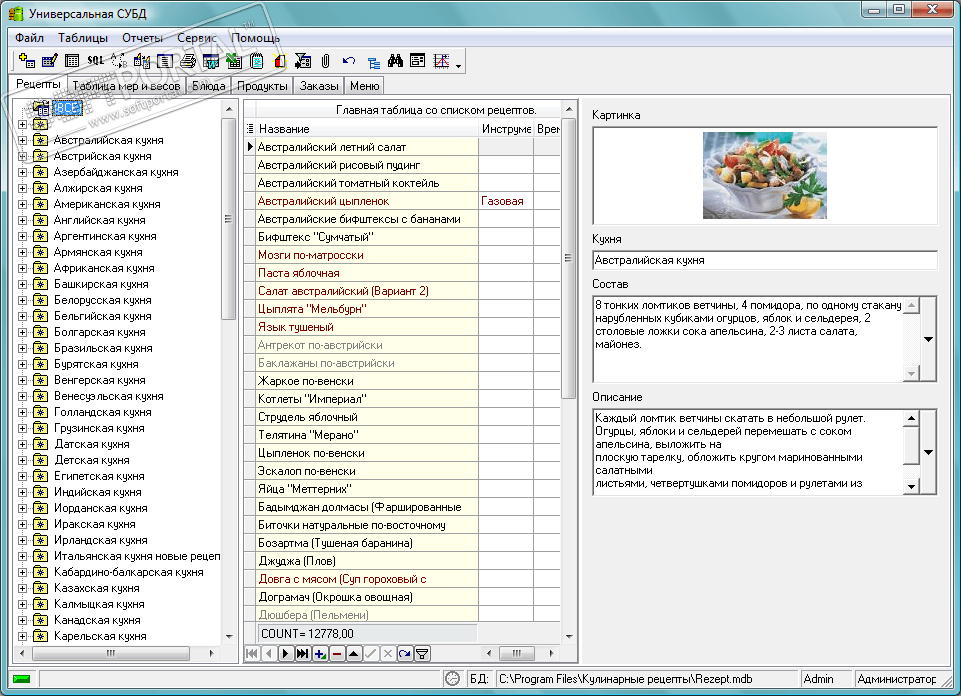Open the Состав field dropdown arrow
Viewport: 961px width, 696px height.
coord(929,339)
